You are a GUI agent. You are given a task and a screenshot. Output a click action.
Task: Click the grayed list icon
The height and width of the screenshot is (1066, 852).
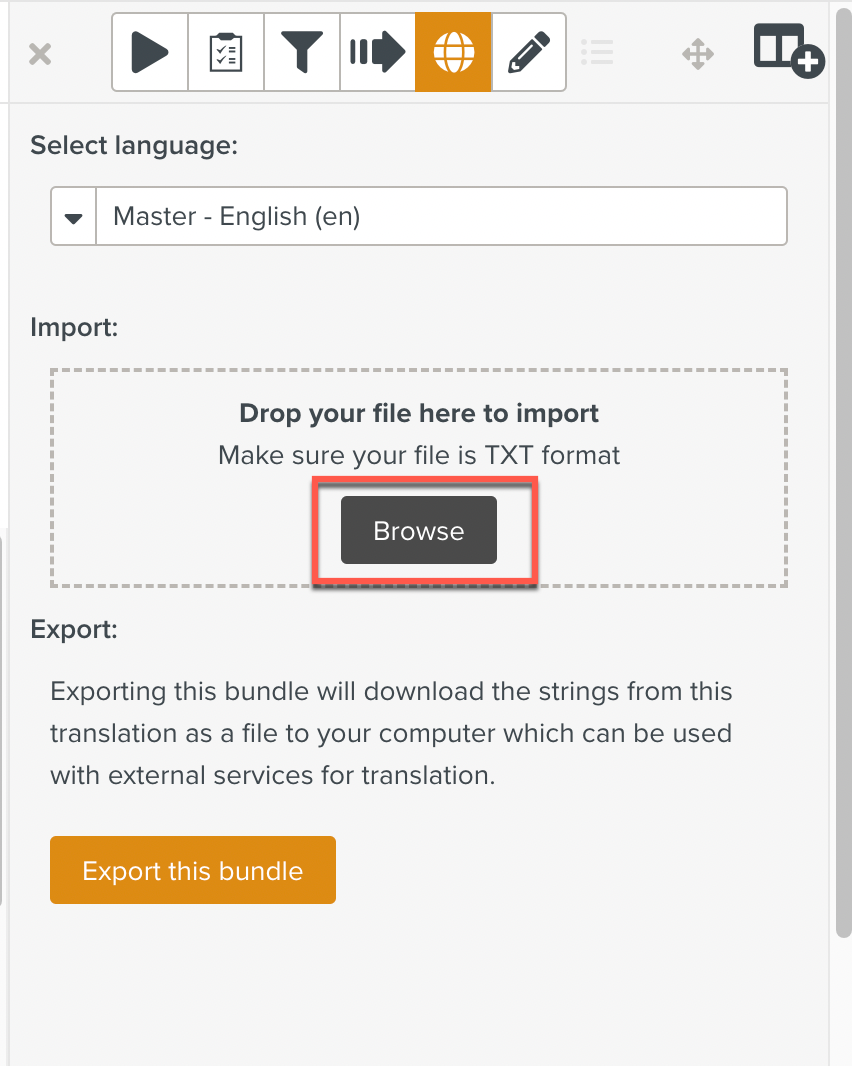(x=597, y=51)
